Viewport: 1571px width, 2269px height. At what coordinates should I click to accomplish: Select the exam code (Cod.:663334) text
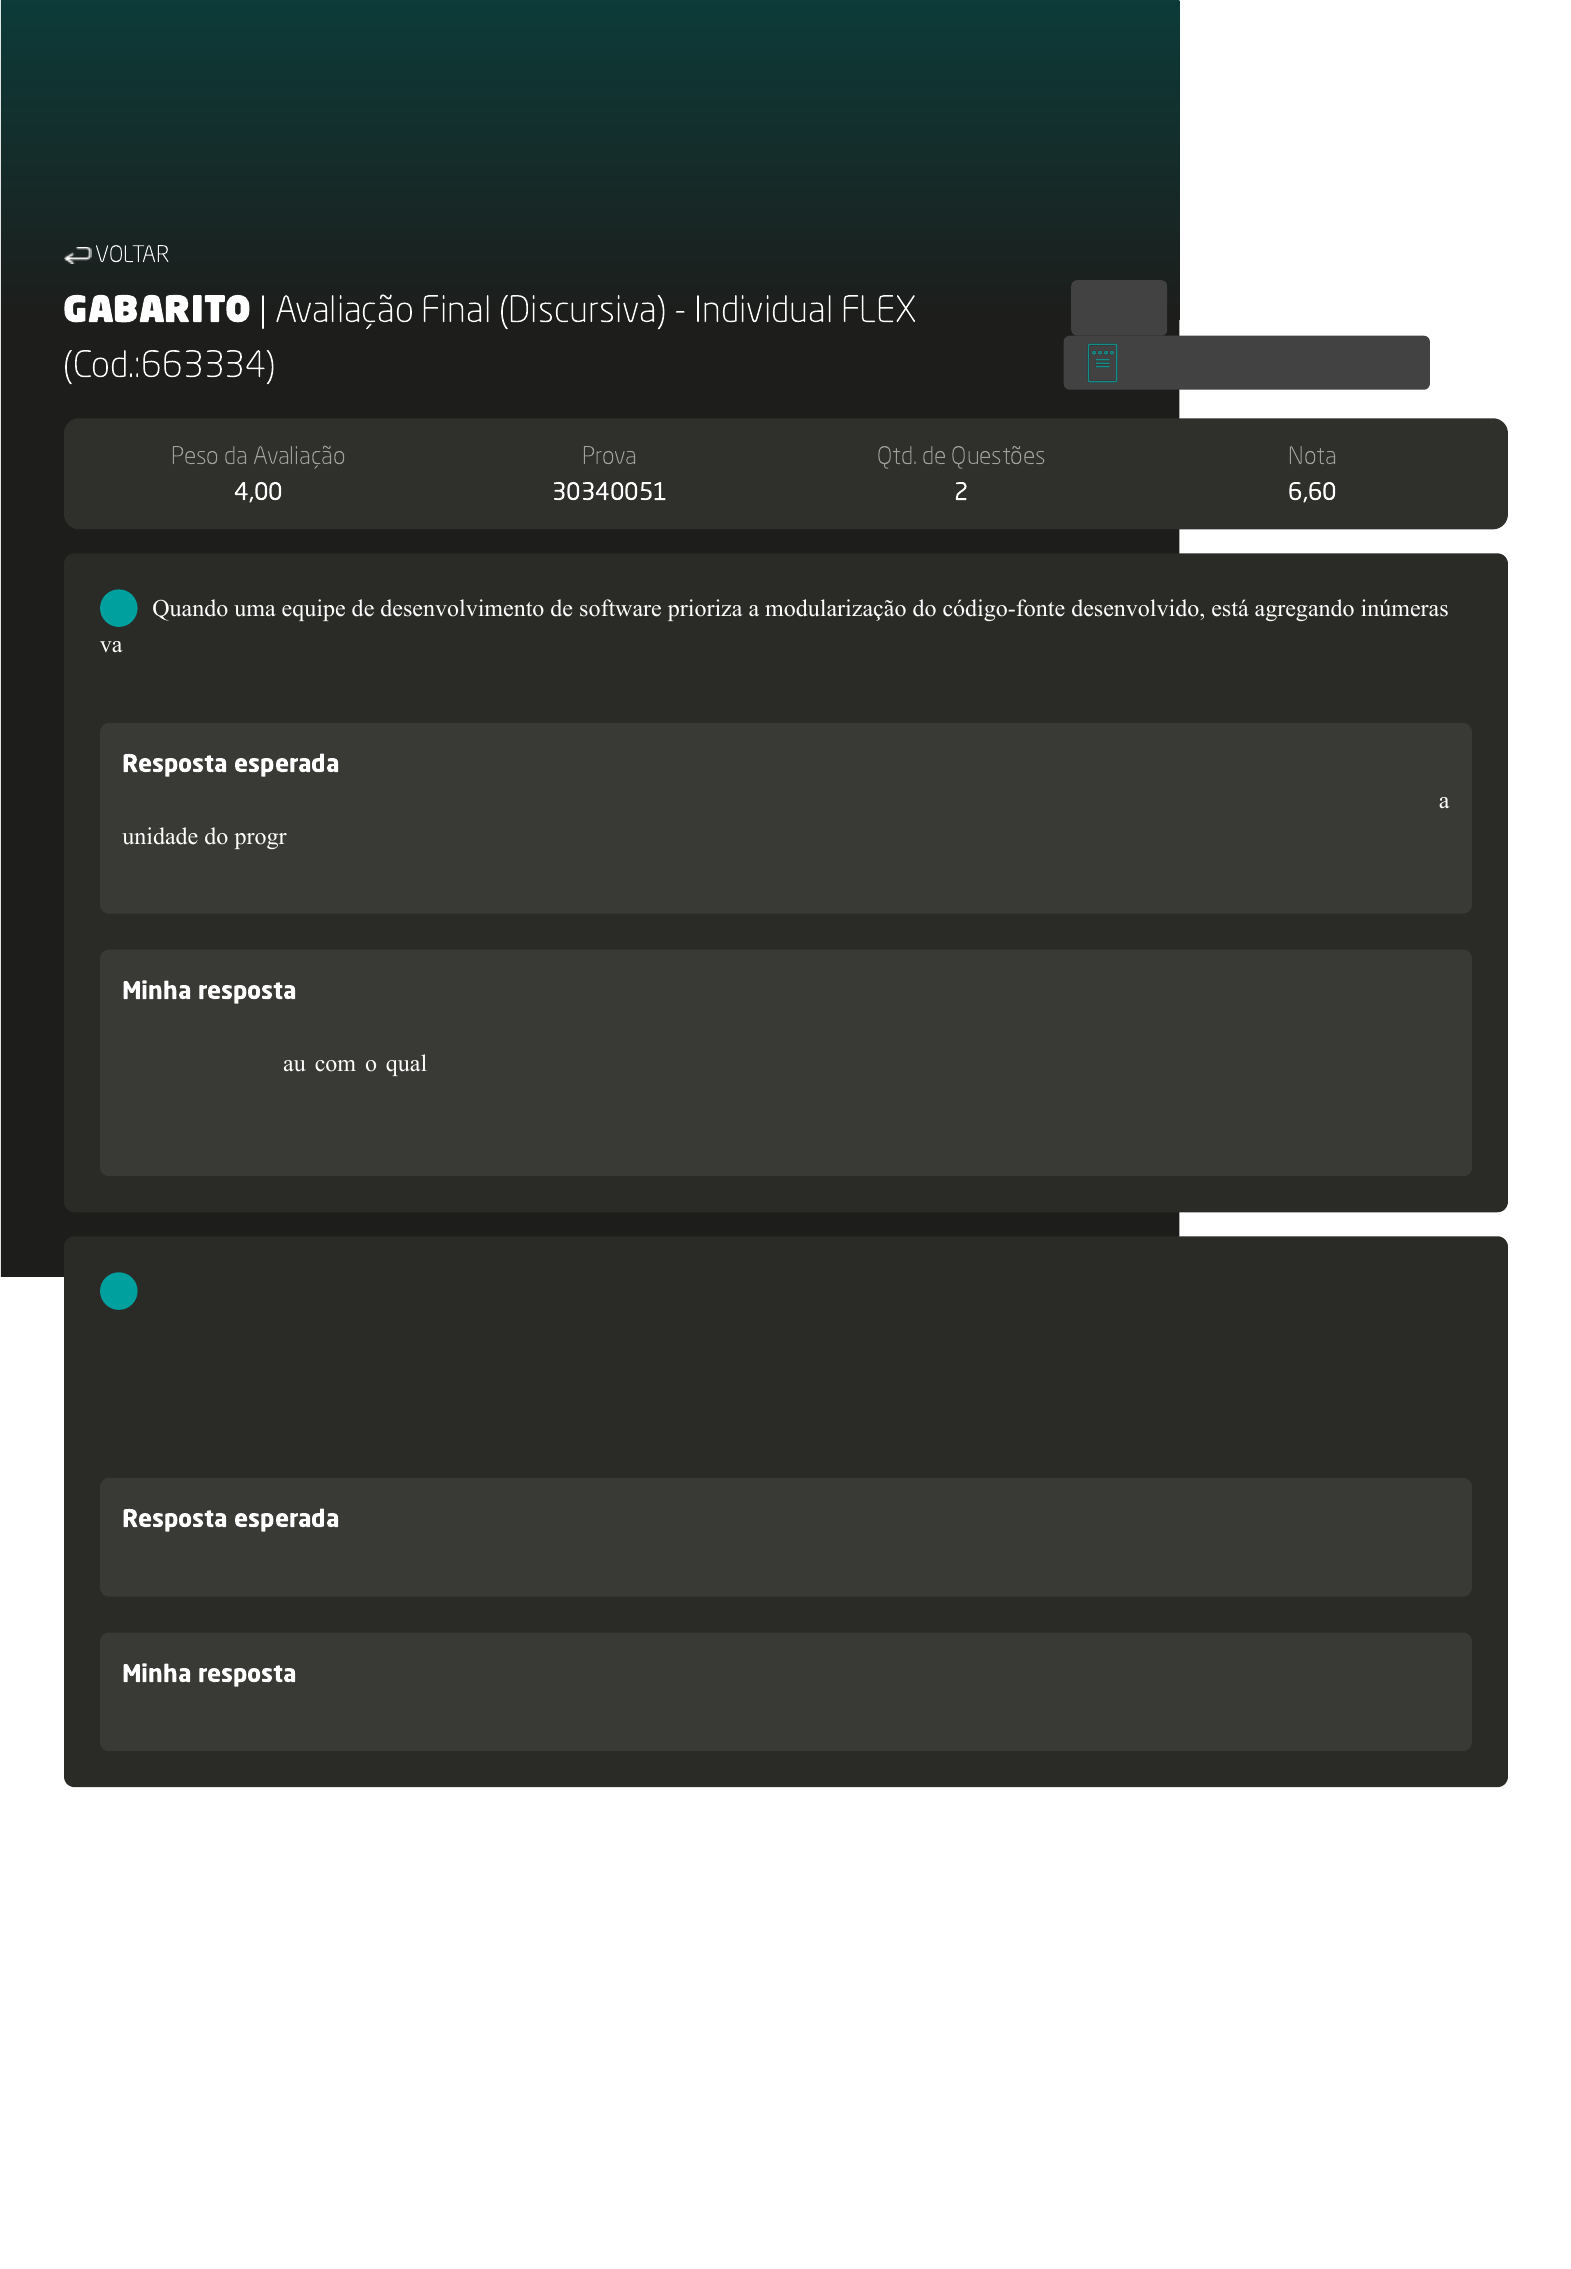click(x=169, y=365)
